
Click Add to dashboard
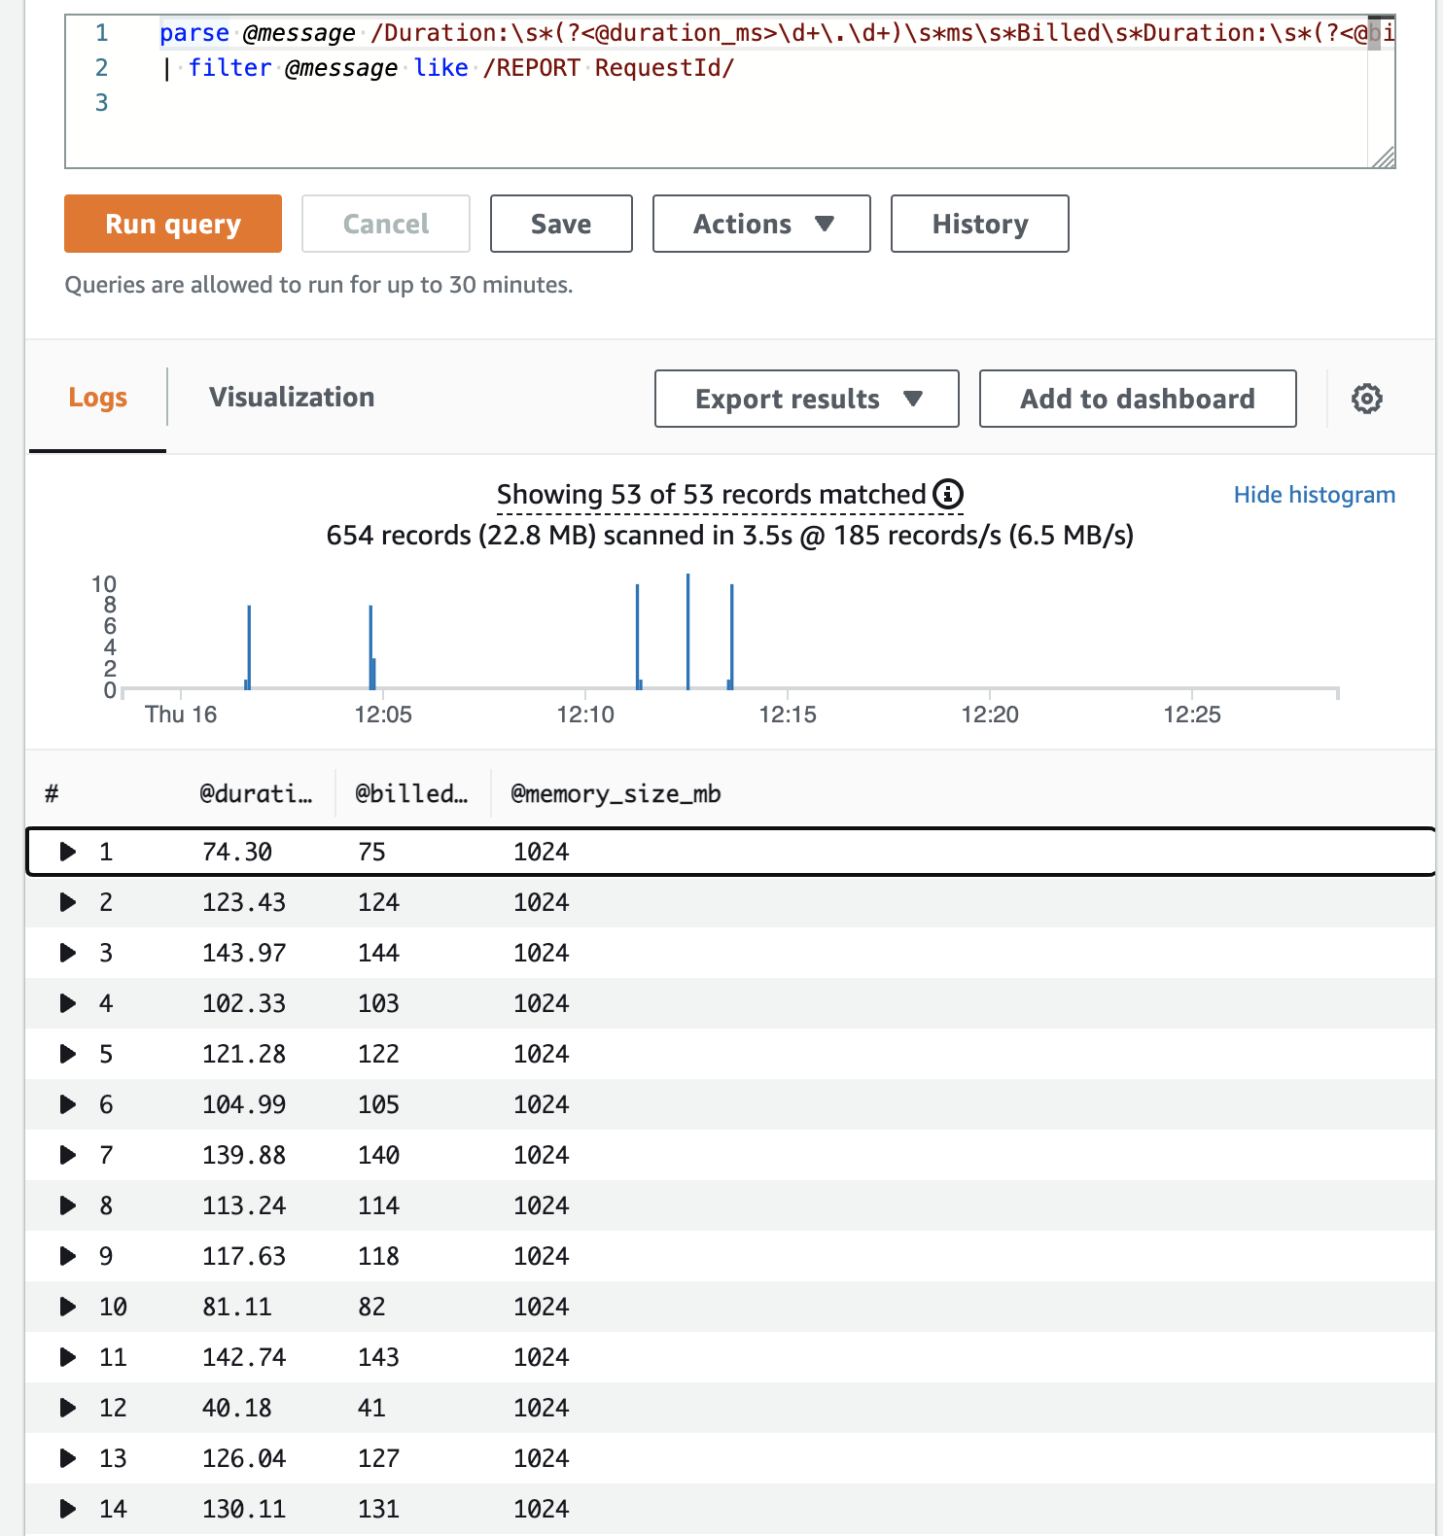coord(1137,398)
